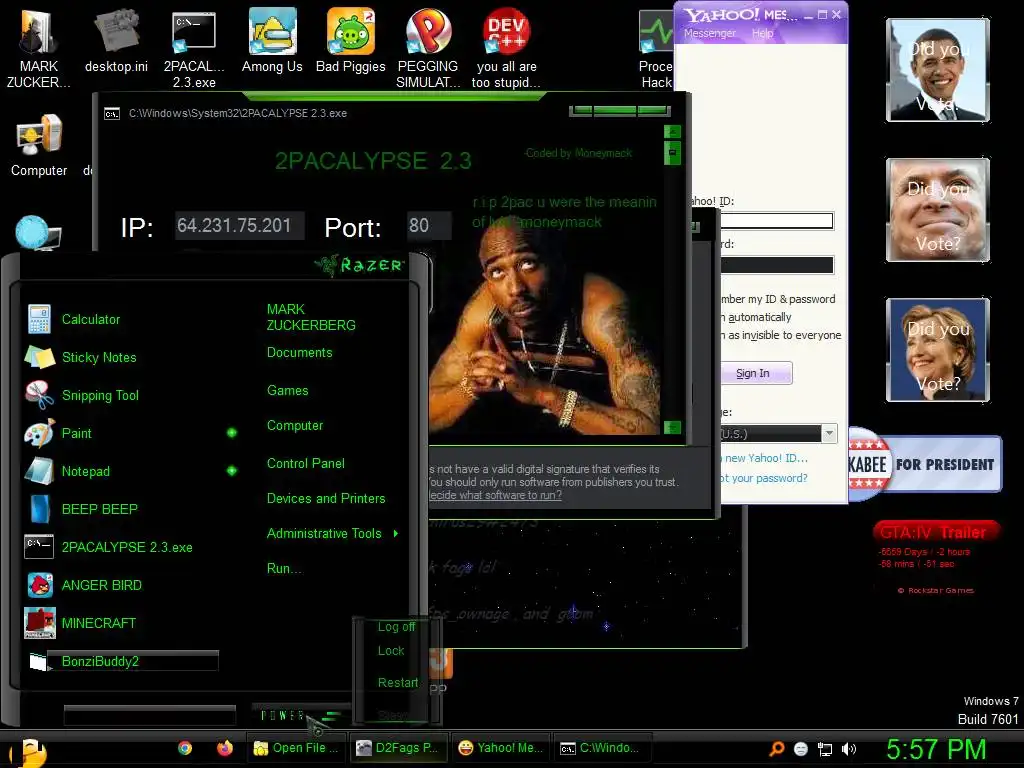Launch Among Us desktop shortcut
Viewport: 1024px width, 768px height.
point(272,40)
